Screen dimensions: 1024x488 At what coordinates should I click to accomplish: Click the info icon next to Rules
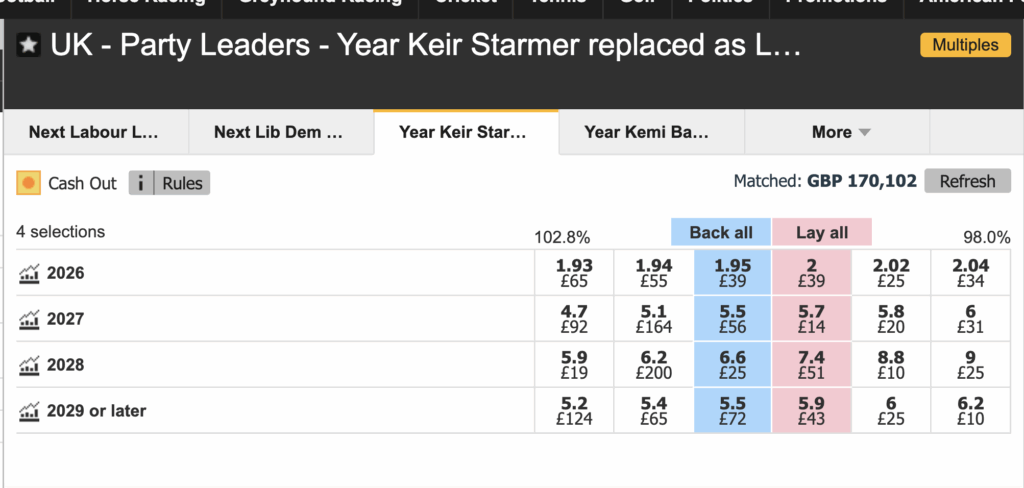pyautogui.click(x=141, y=183)
